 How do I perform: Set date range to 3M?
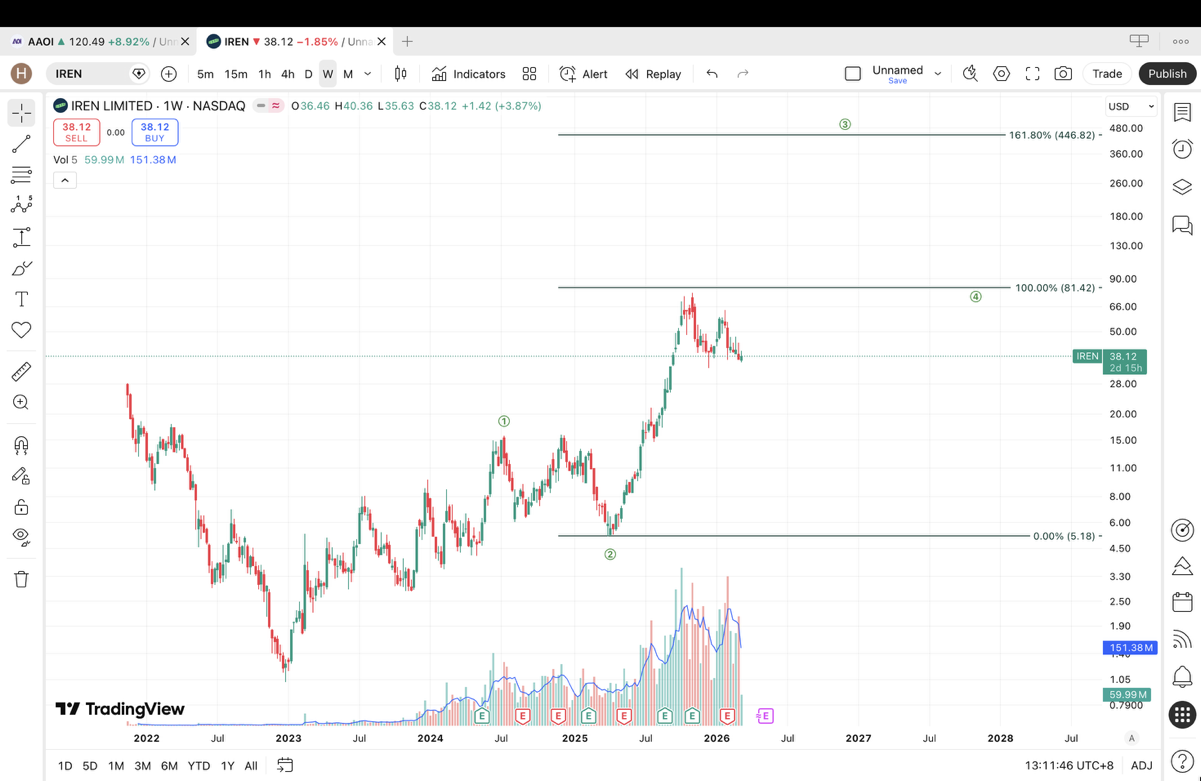pyautogui.click(x=143, y=766)
